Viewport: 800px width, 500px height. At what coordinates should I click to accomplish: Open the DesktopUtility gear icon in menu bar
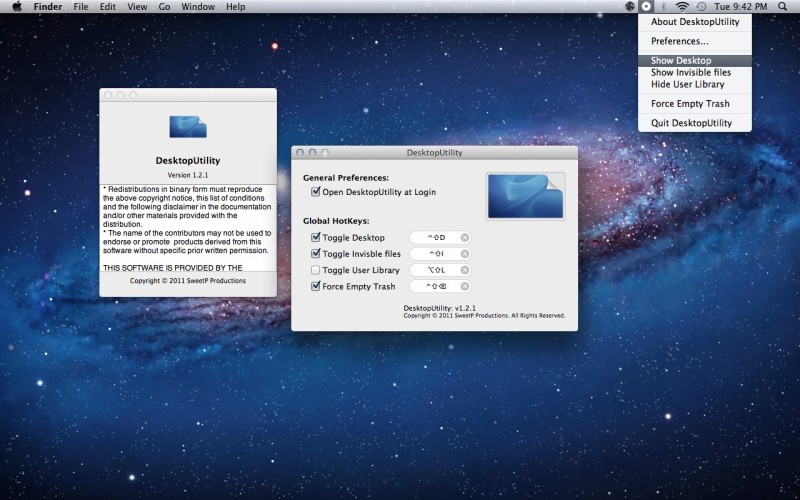[646, 7]
